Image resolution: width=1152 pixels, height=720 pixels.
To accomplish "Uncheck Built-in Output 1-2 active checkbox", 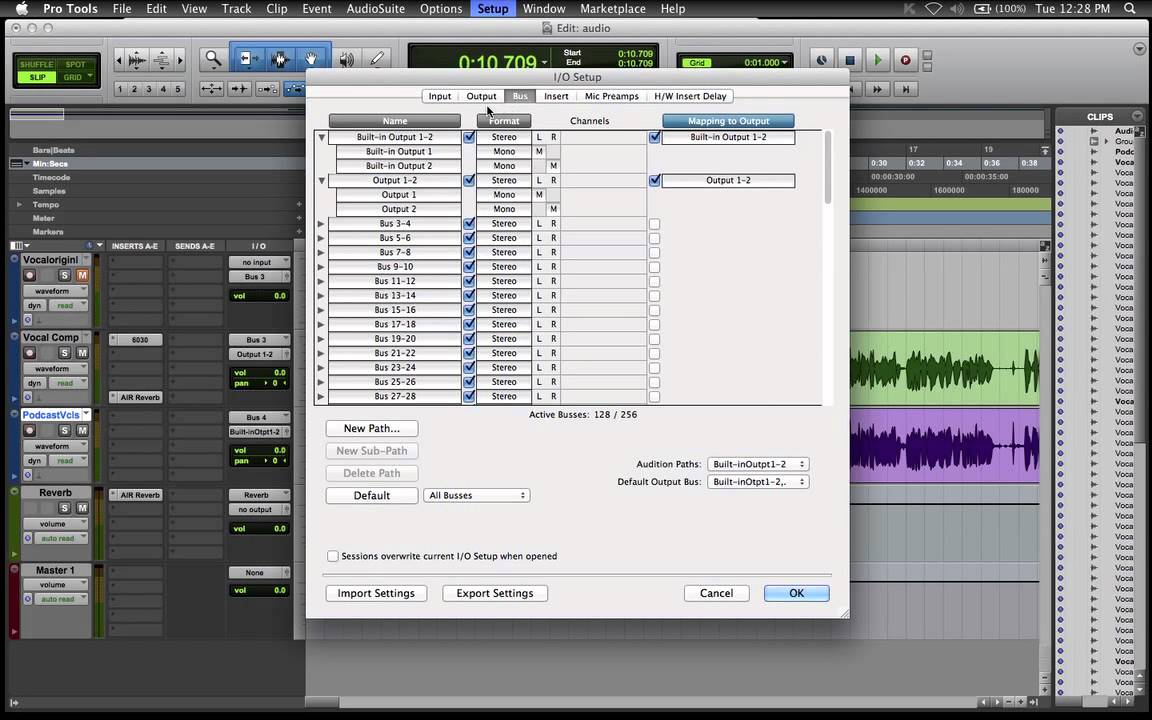I will click(x=469, y=137).
